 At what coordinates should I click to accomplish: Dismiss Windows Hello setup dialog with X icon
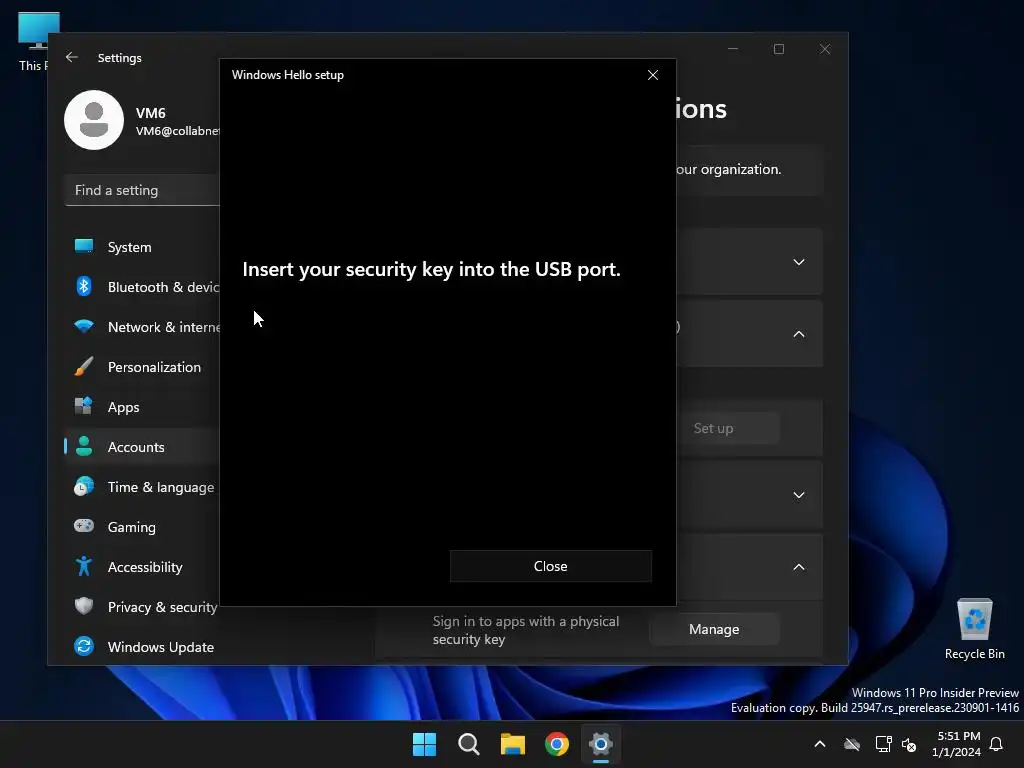pos(652,75)
